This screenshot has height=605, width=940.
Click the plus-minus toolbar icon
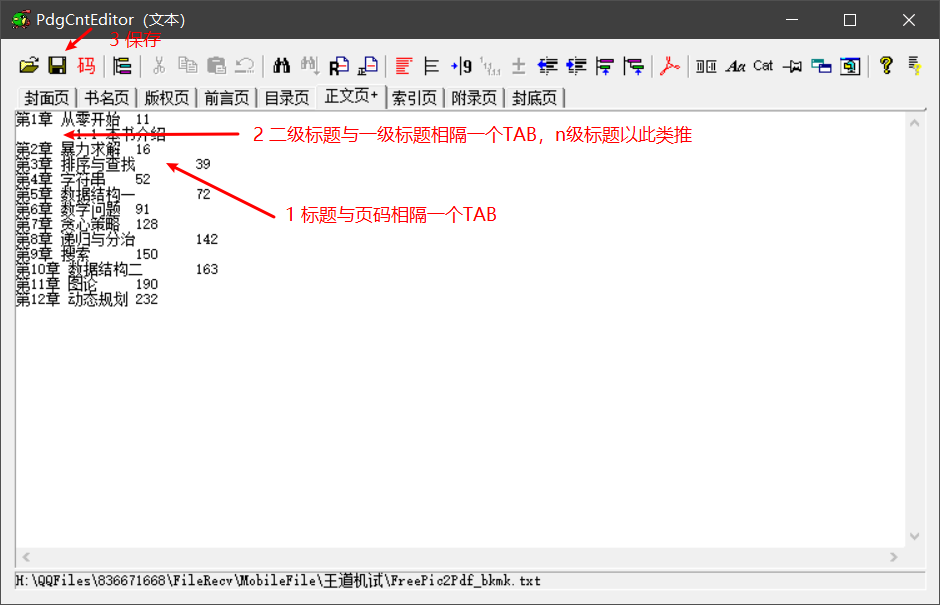tap(519, 66)
